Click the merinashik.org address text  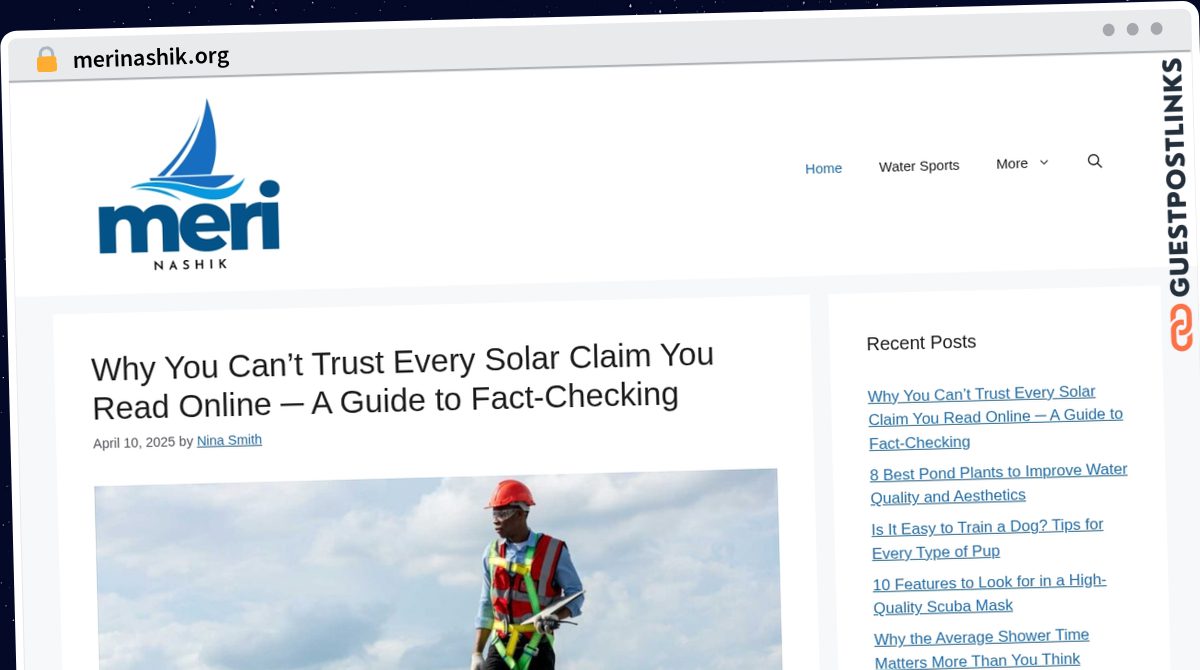(151, 58)
